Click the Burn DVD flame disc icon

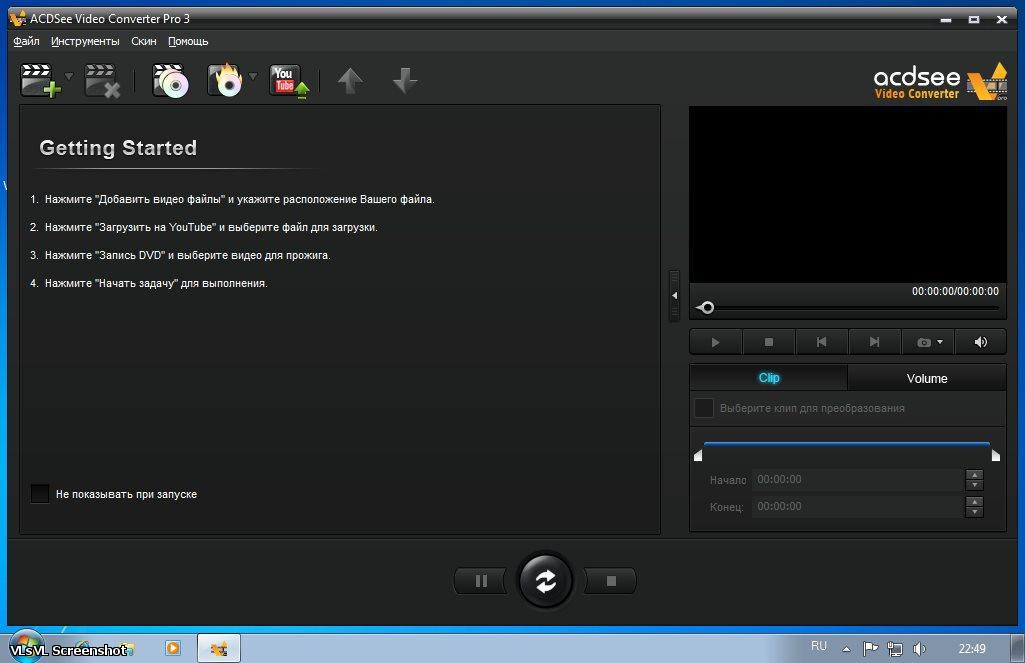(225, 80)
